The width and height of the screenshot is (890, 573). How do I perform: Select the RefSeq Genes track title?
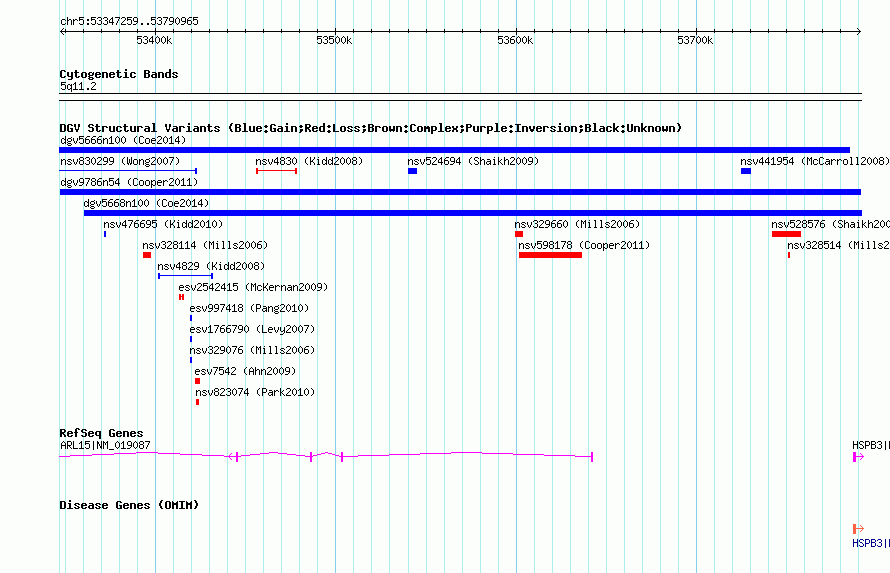click(x=101, y=433)
